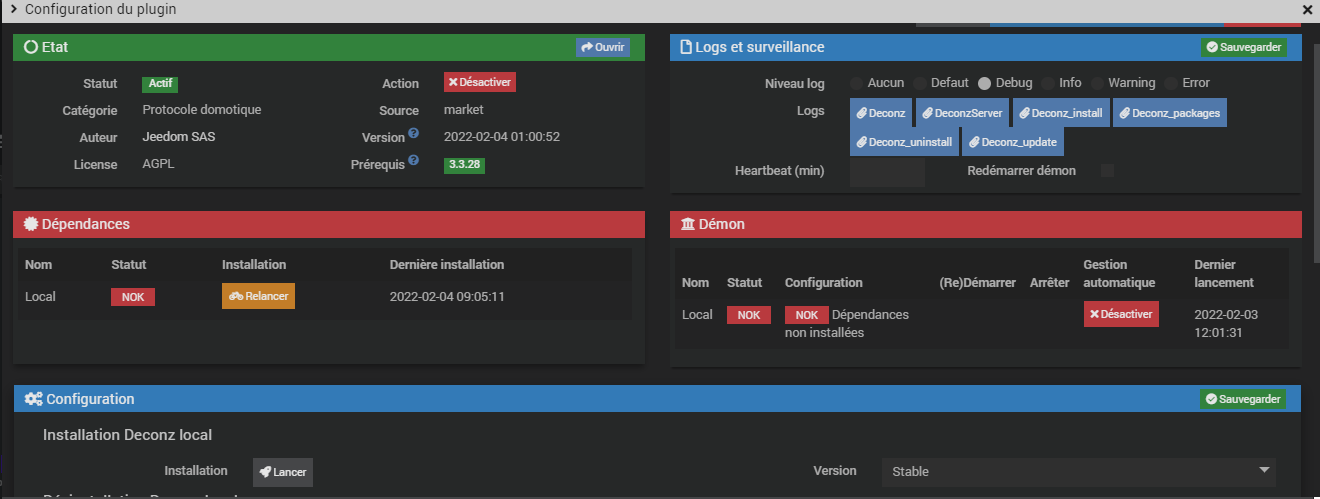Click the red Désactiver button next to Action
Screen dimensions: 1320x499
(480, 83)
